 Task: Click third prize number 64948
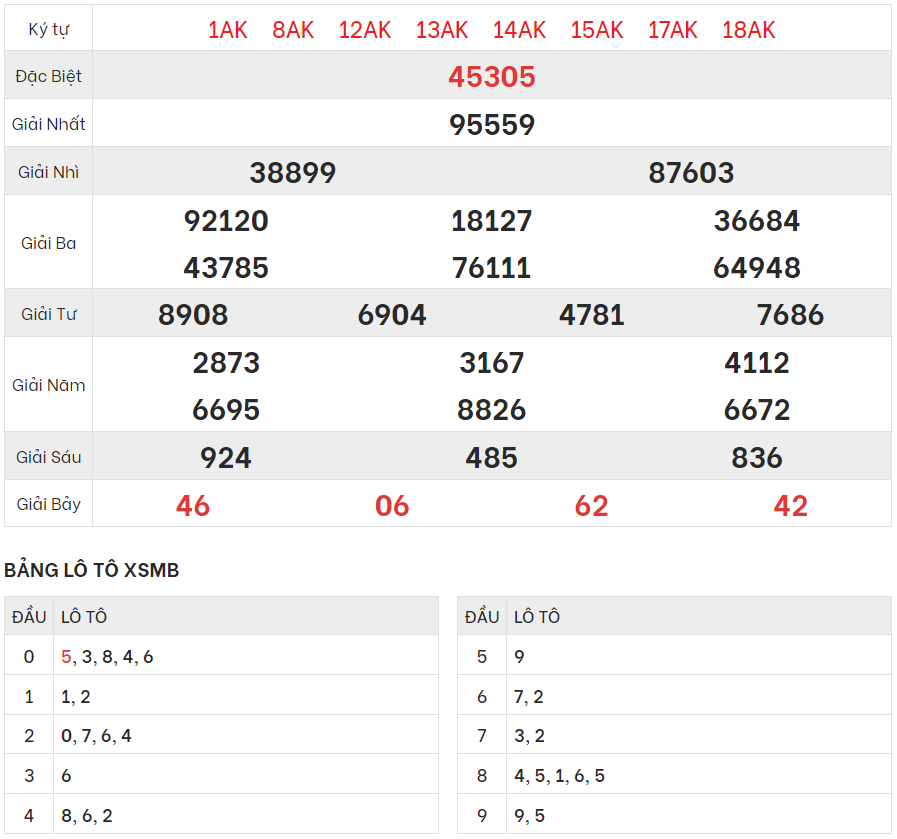[756, 268]
